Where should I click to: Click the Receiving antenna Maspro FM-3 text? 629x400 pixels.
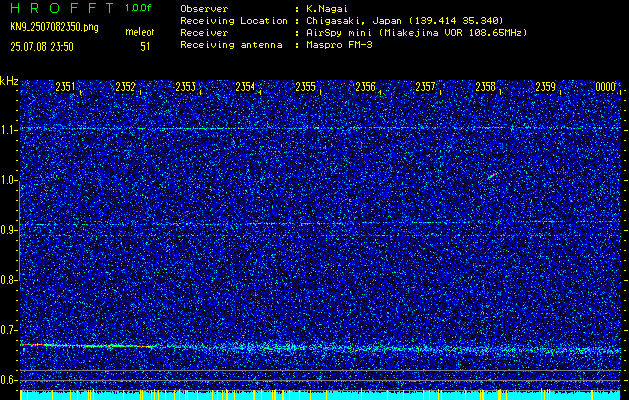coord(339,45)
